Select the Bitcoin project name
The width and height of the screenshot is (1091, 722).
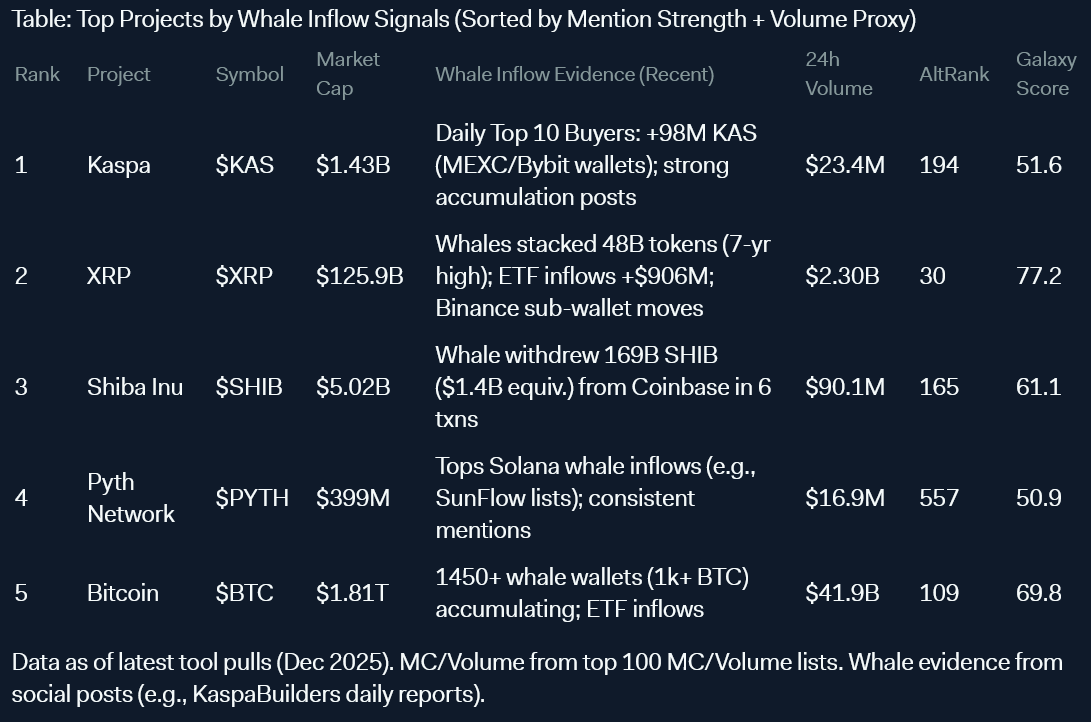tap(122, 593)
